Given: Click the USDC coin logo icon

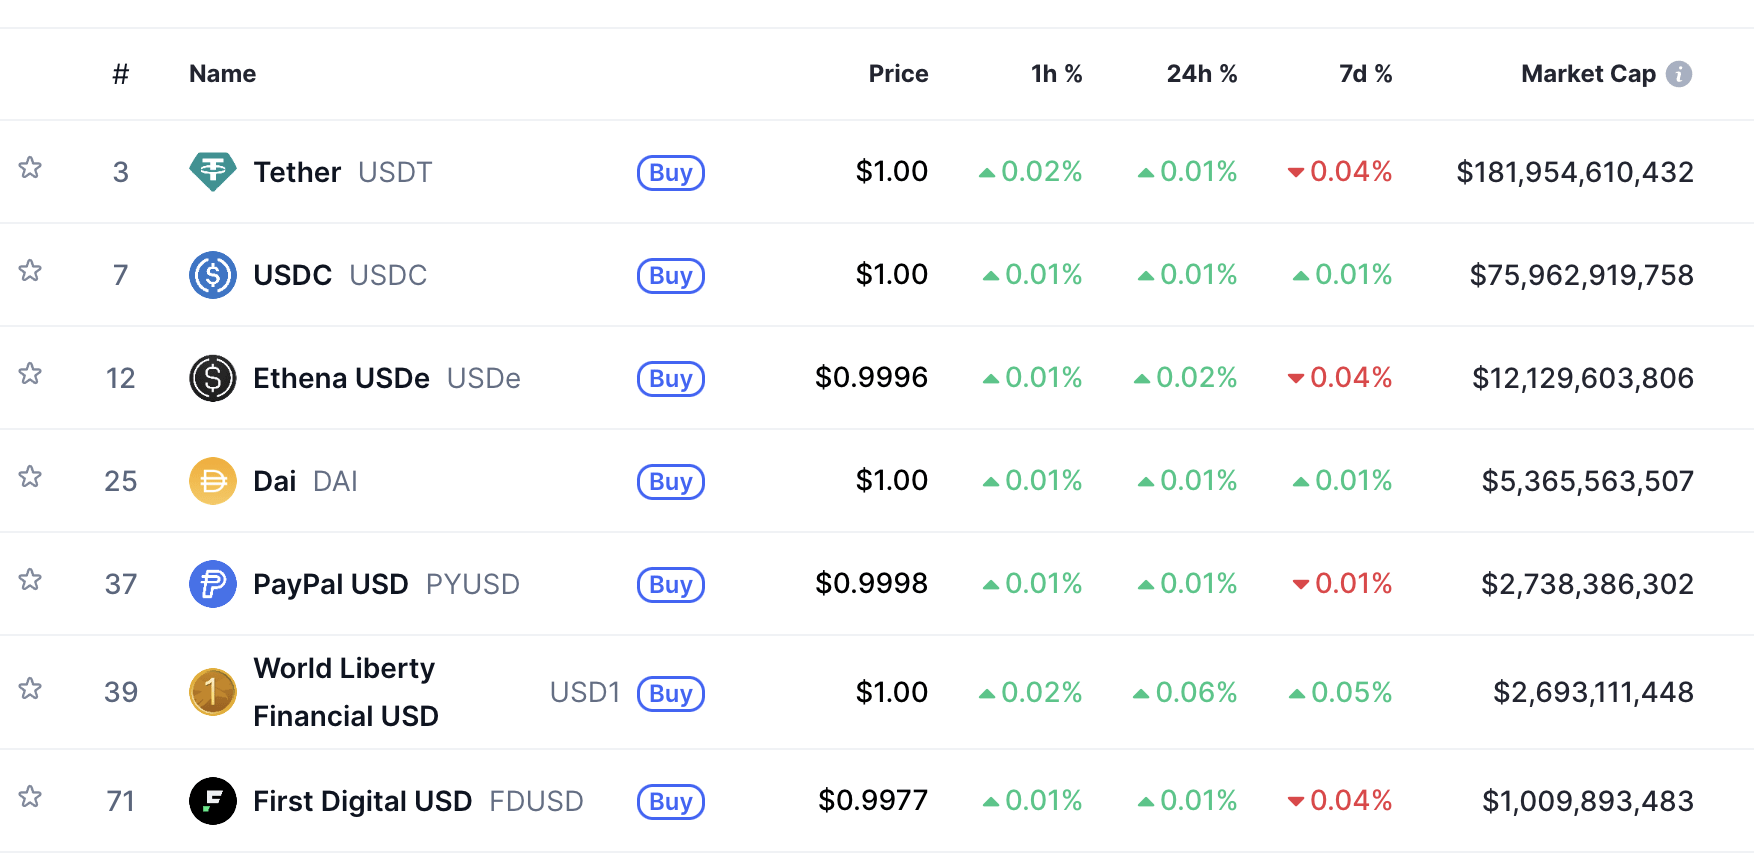Looking at the screenshot, I should [212, 275].
